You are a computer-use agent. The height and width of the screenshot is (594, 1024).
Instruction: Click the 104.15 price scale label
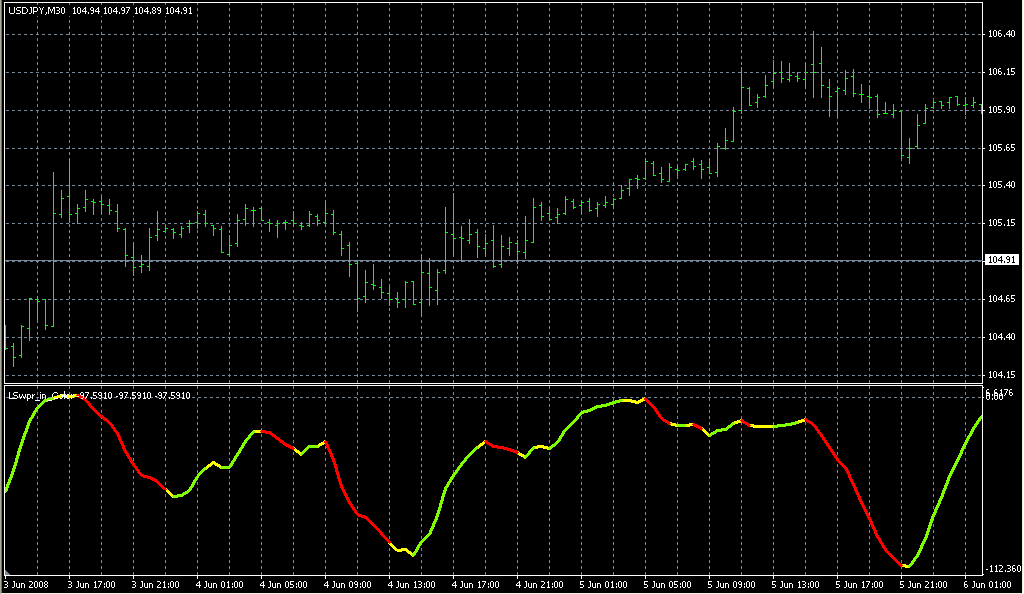click(x=1001, y=374)
